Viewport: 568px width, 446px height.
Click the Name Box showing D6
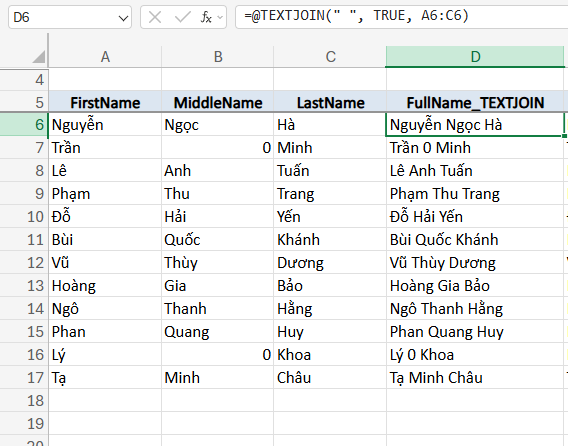coord(70,17)
